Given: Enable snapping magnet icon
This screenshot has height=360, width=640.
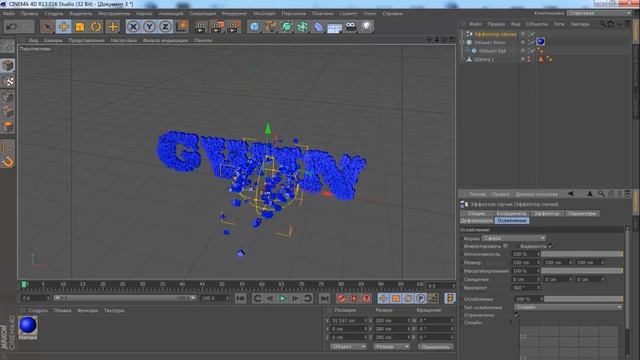Looking at the screenshot, I should (x=8, y=162).
